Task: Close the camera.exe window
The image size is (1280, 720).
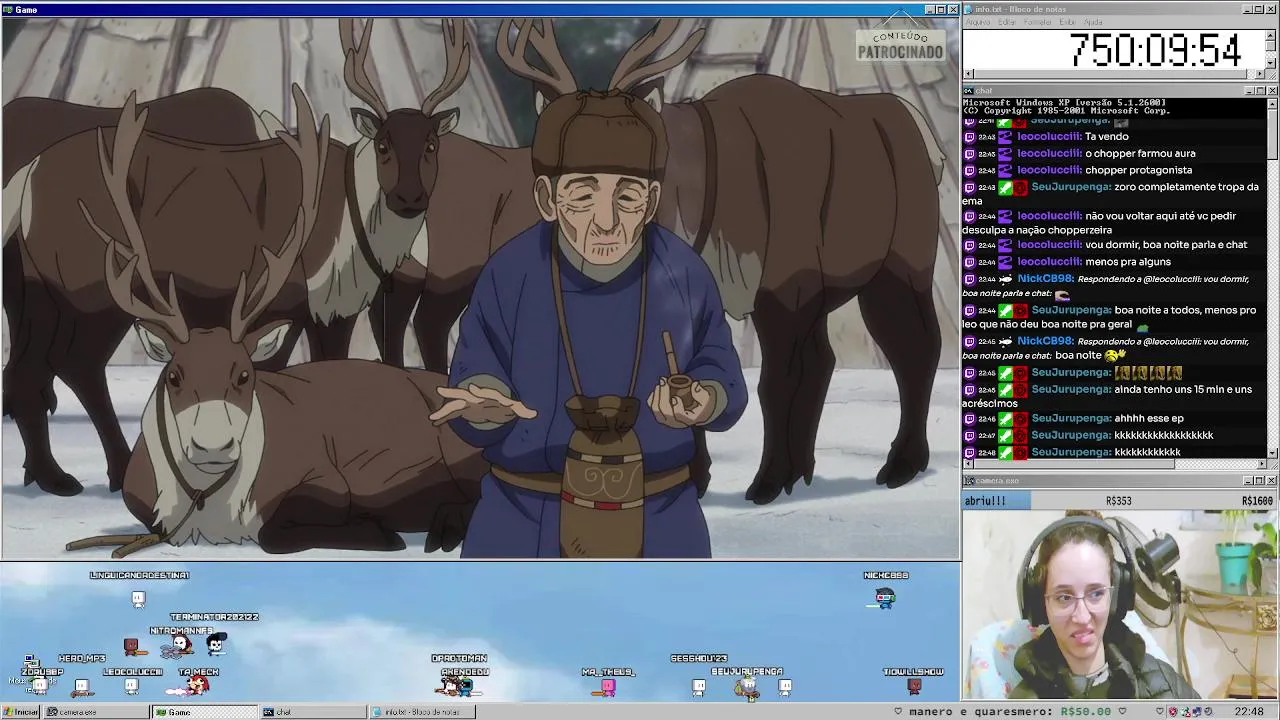Action: click(x=1272, y=481)
